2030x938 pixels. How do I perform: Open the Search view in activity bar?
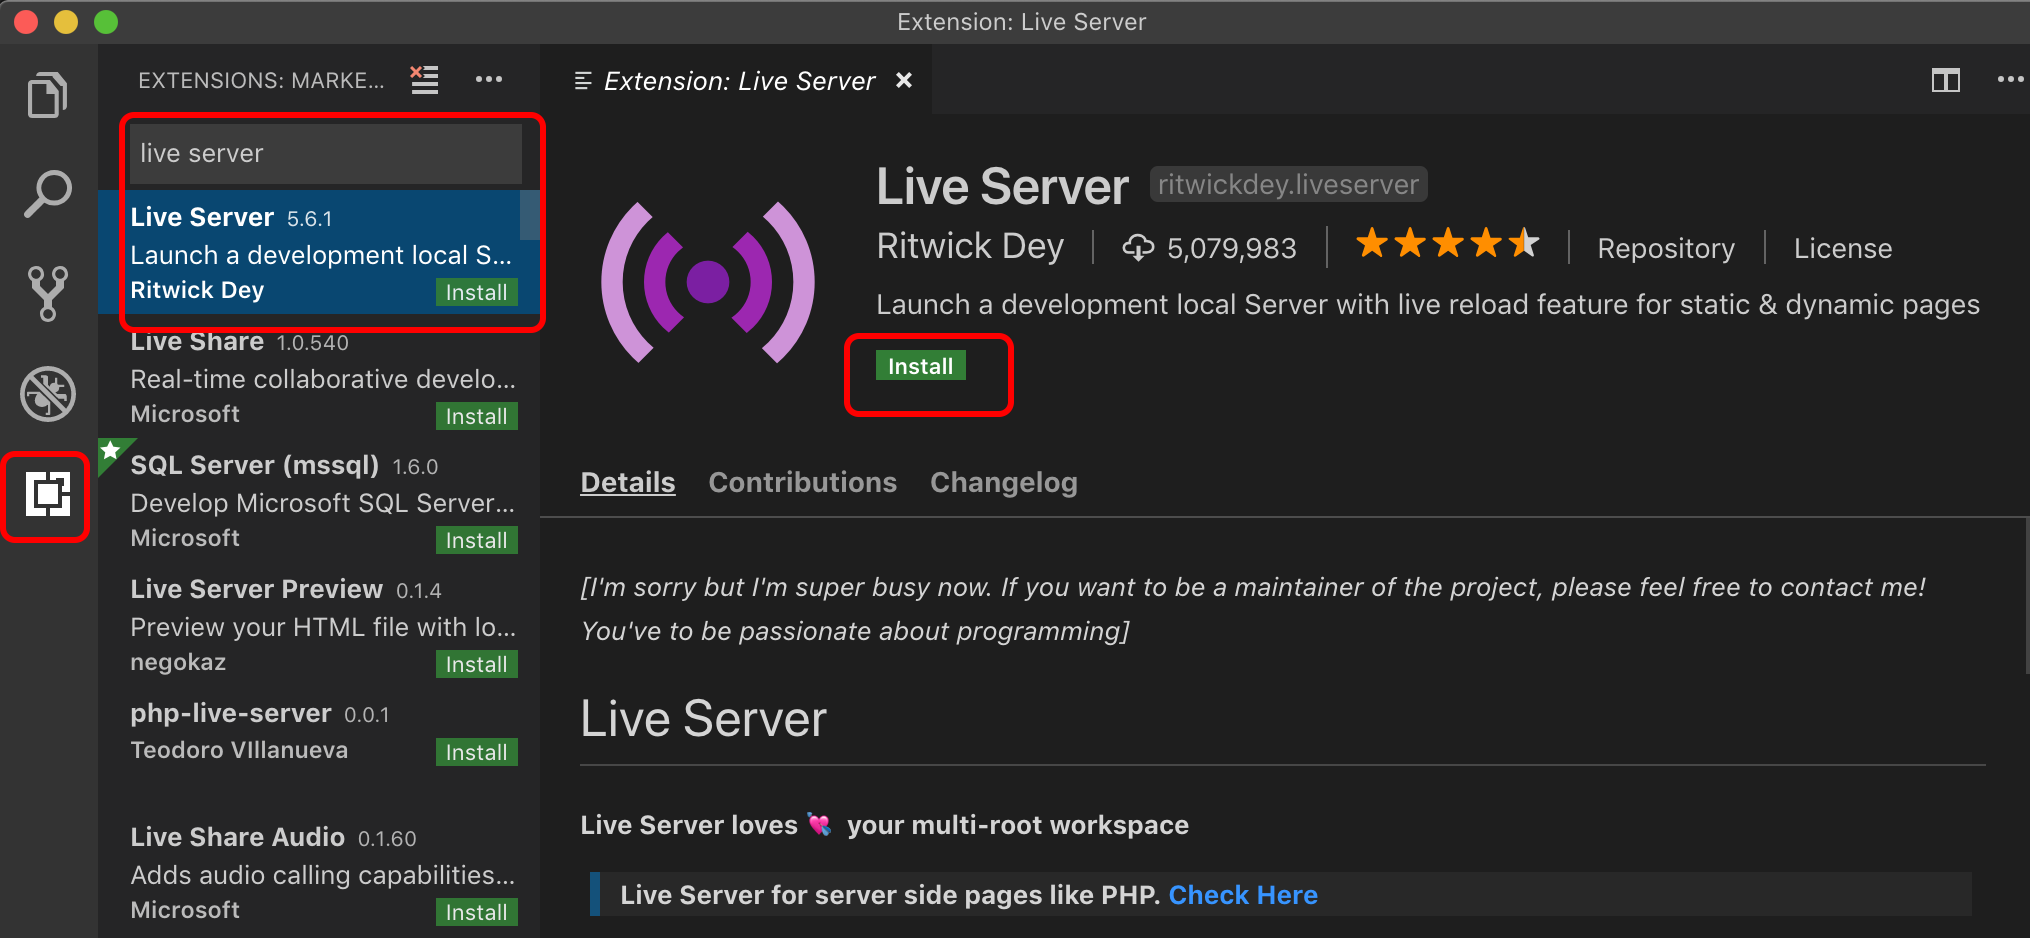47,194
